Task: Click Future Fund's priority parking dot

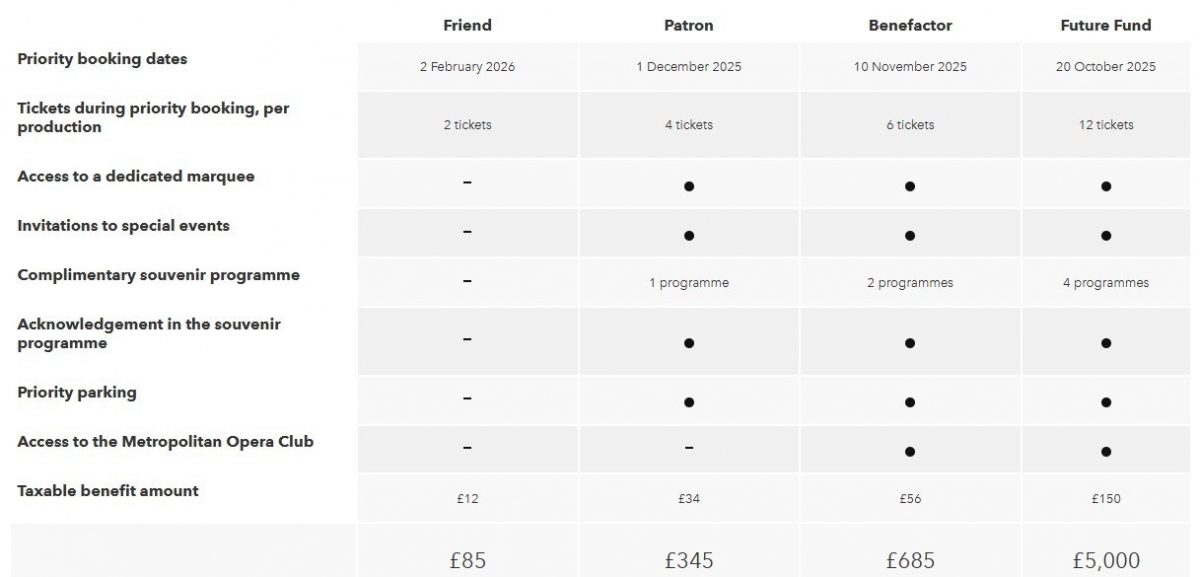Action: coord(1106,402)
